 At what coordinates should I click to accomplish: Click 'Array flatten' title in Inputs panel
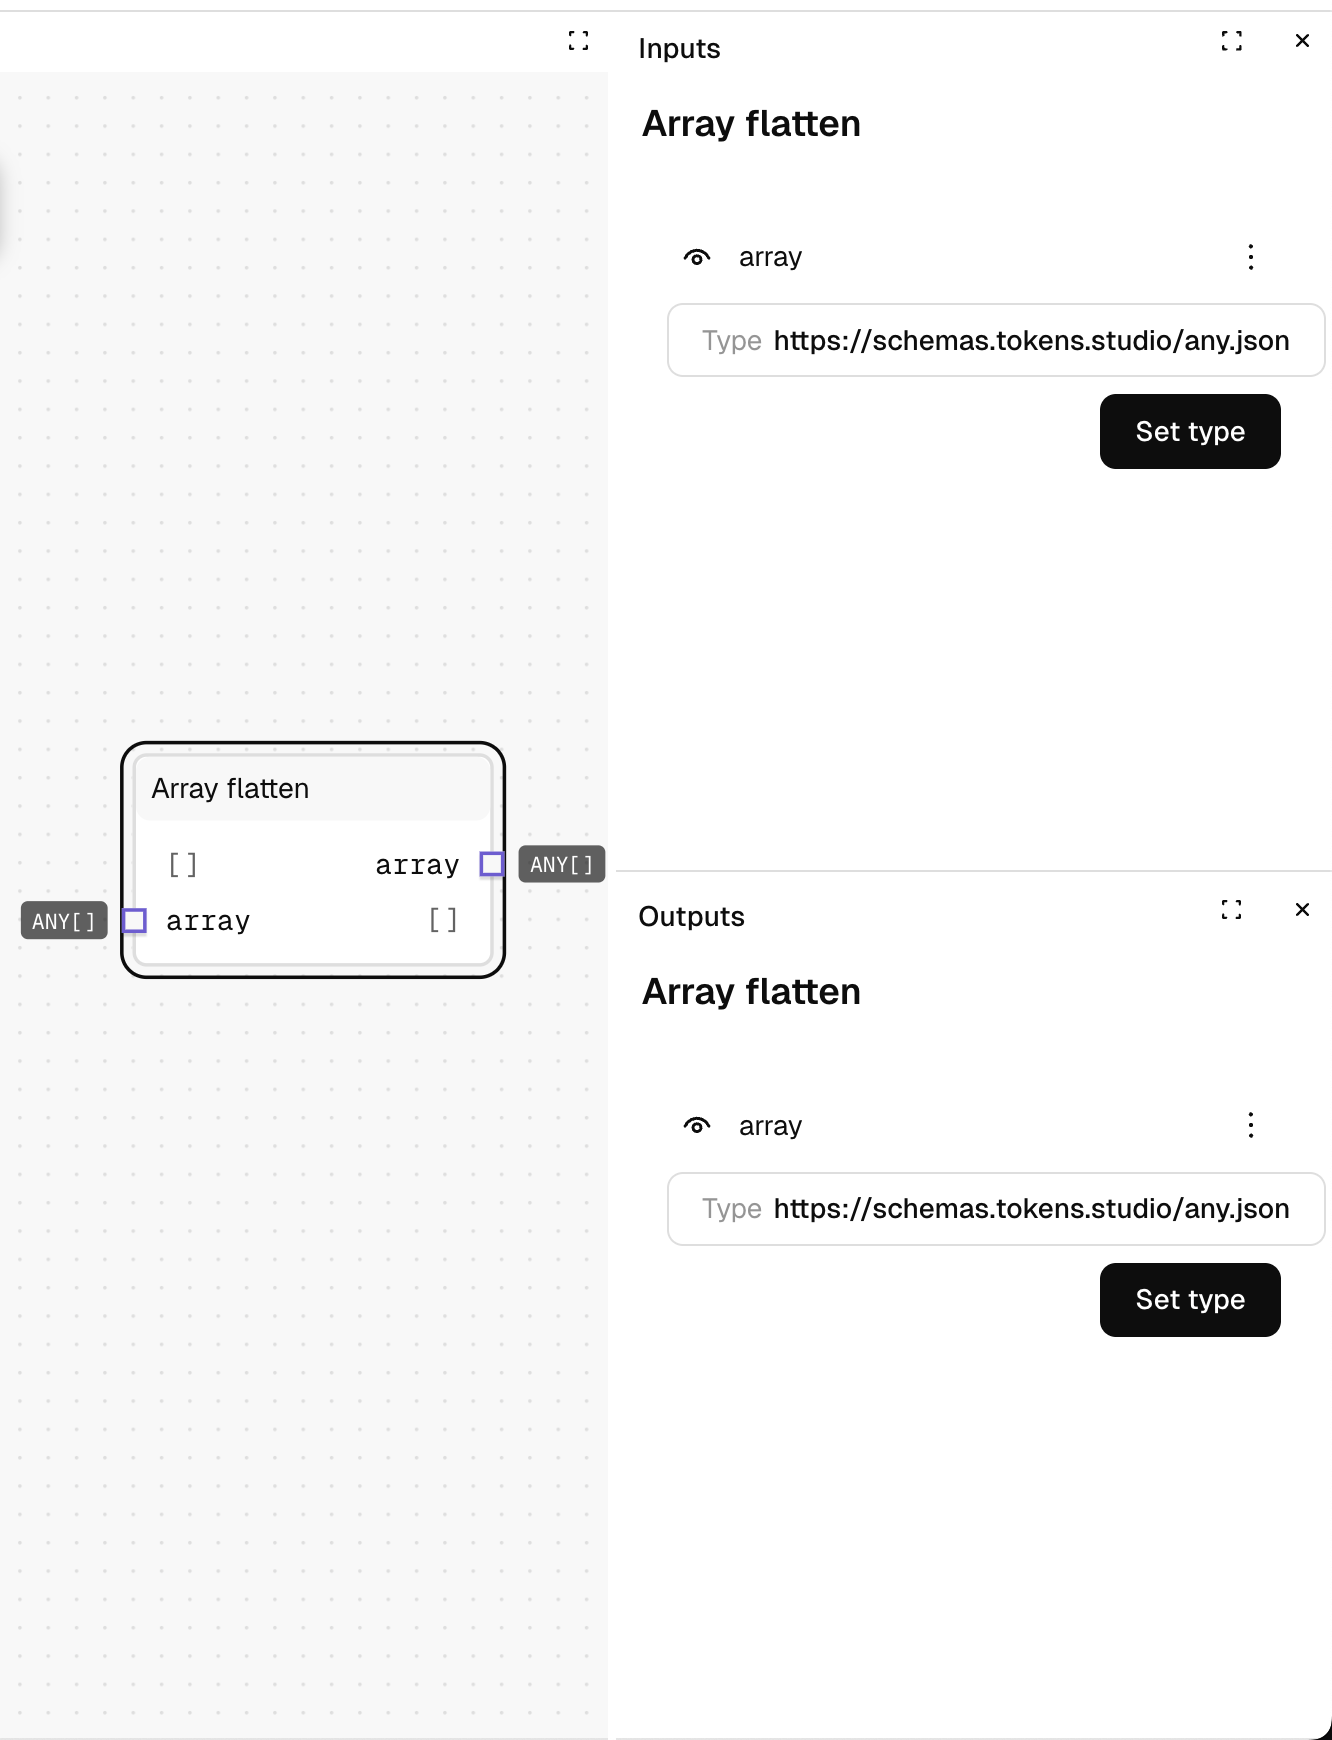point(751,124)
